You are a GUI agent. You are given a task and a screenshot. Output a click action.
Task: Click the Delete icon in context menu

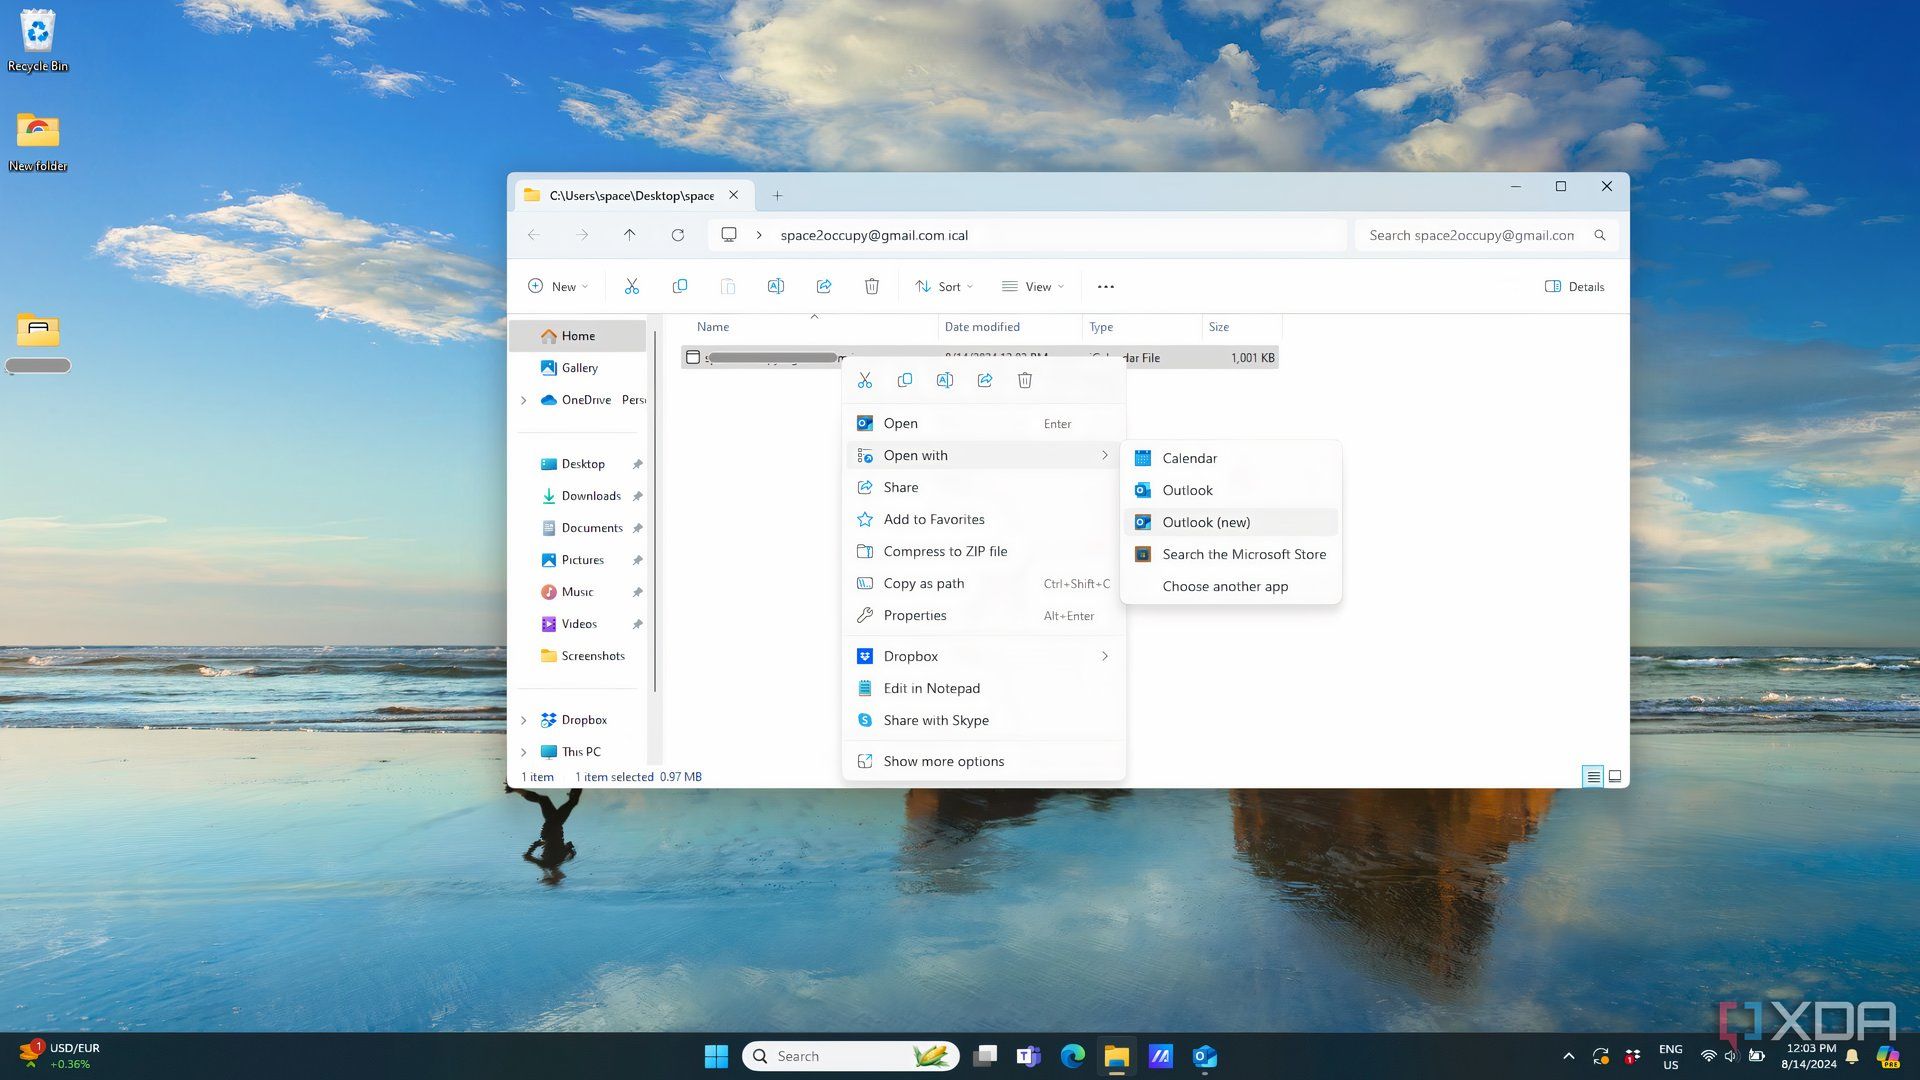(x=1025, y=380)
